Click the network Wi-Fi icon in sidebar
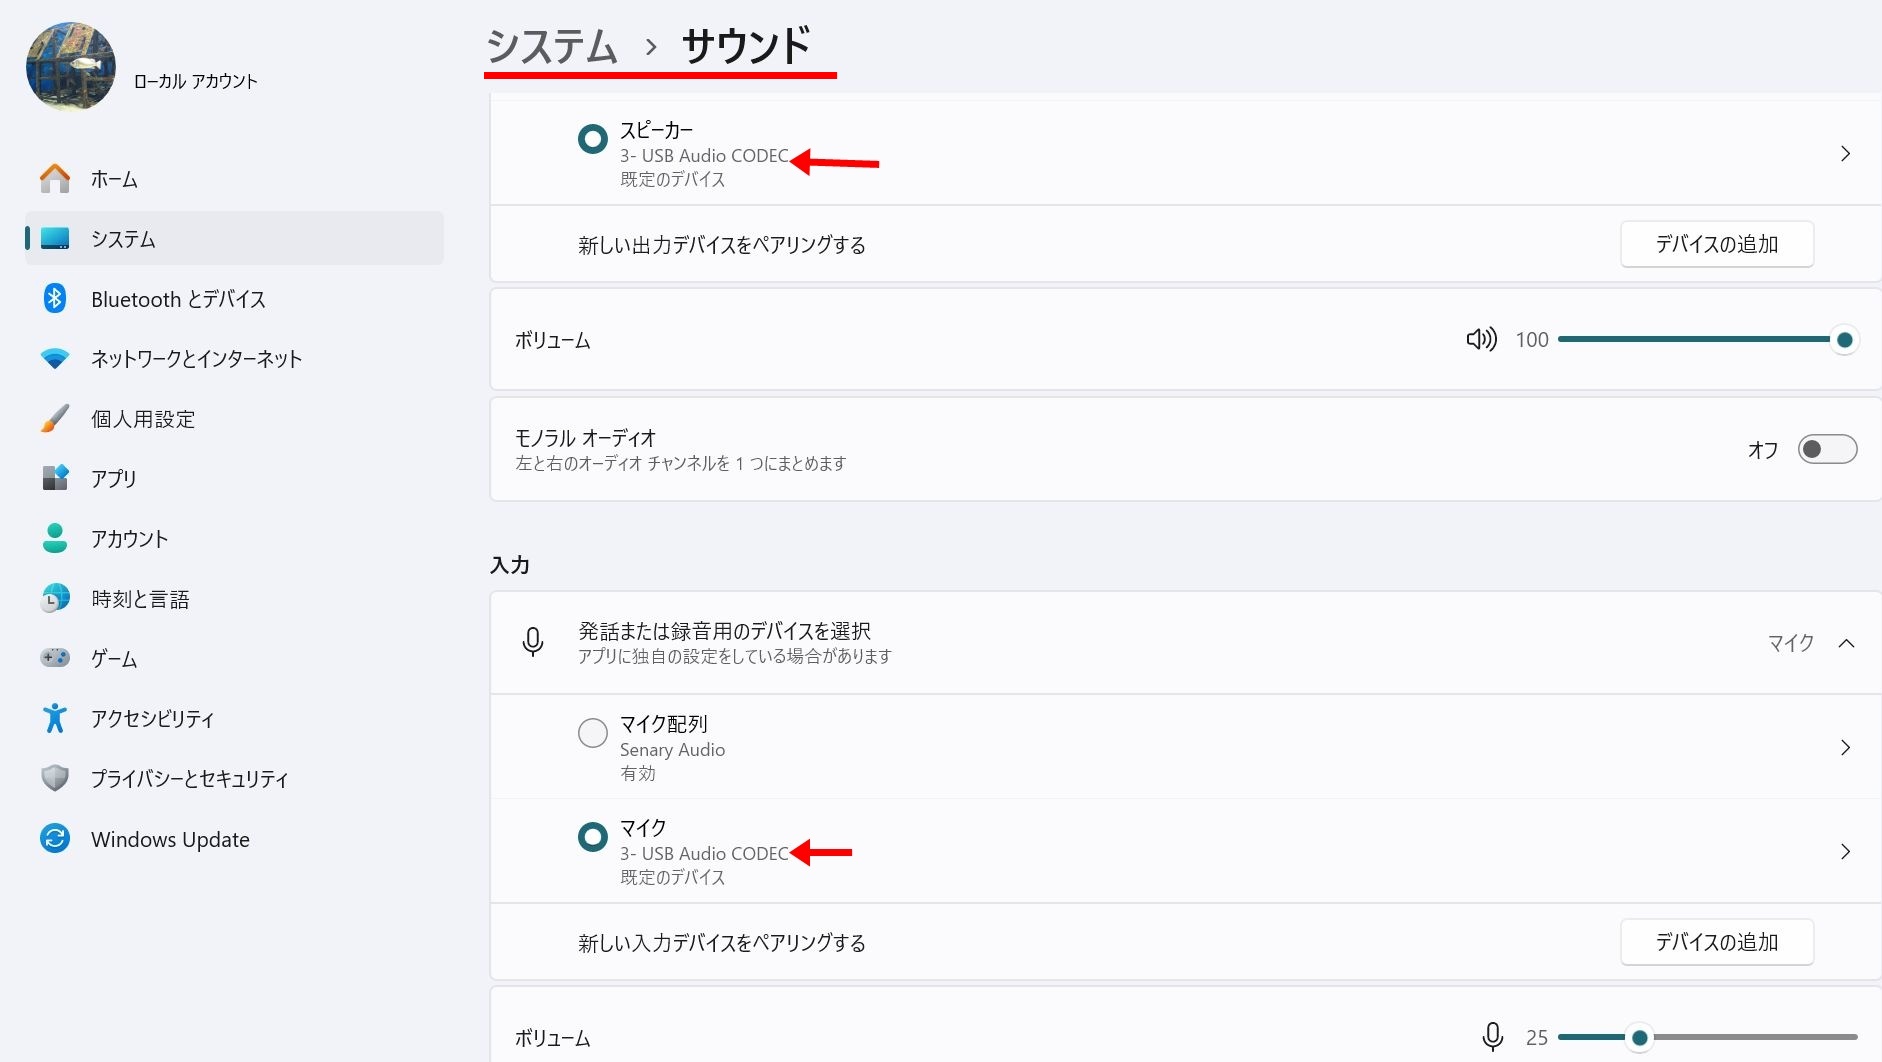1882x1062 pixels. [55, 358]
